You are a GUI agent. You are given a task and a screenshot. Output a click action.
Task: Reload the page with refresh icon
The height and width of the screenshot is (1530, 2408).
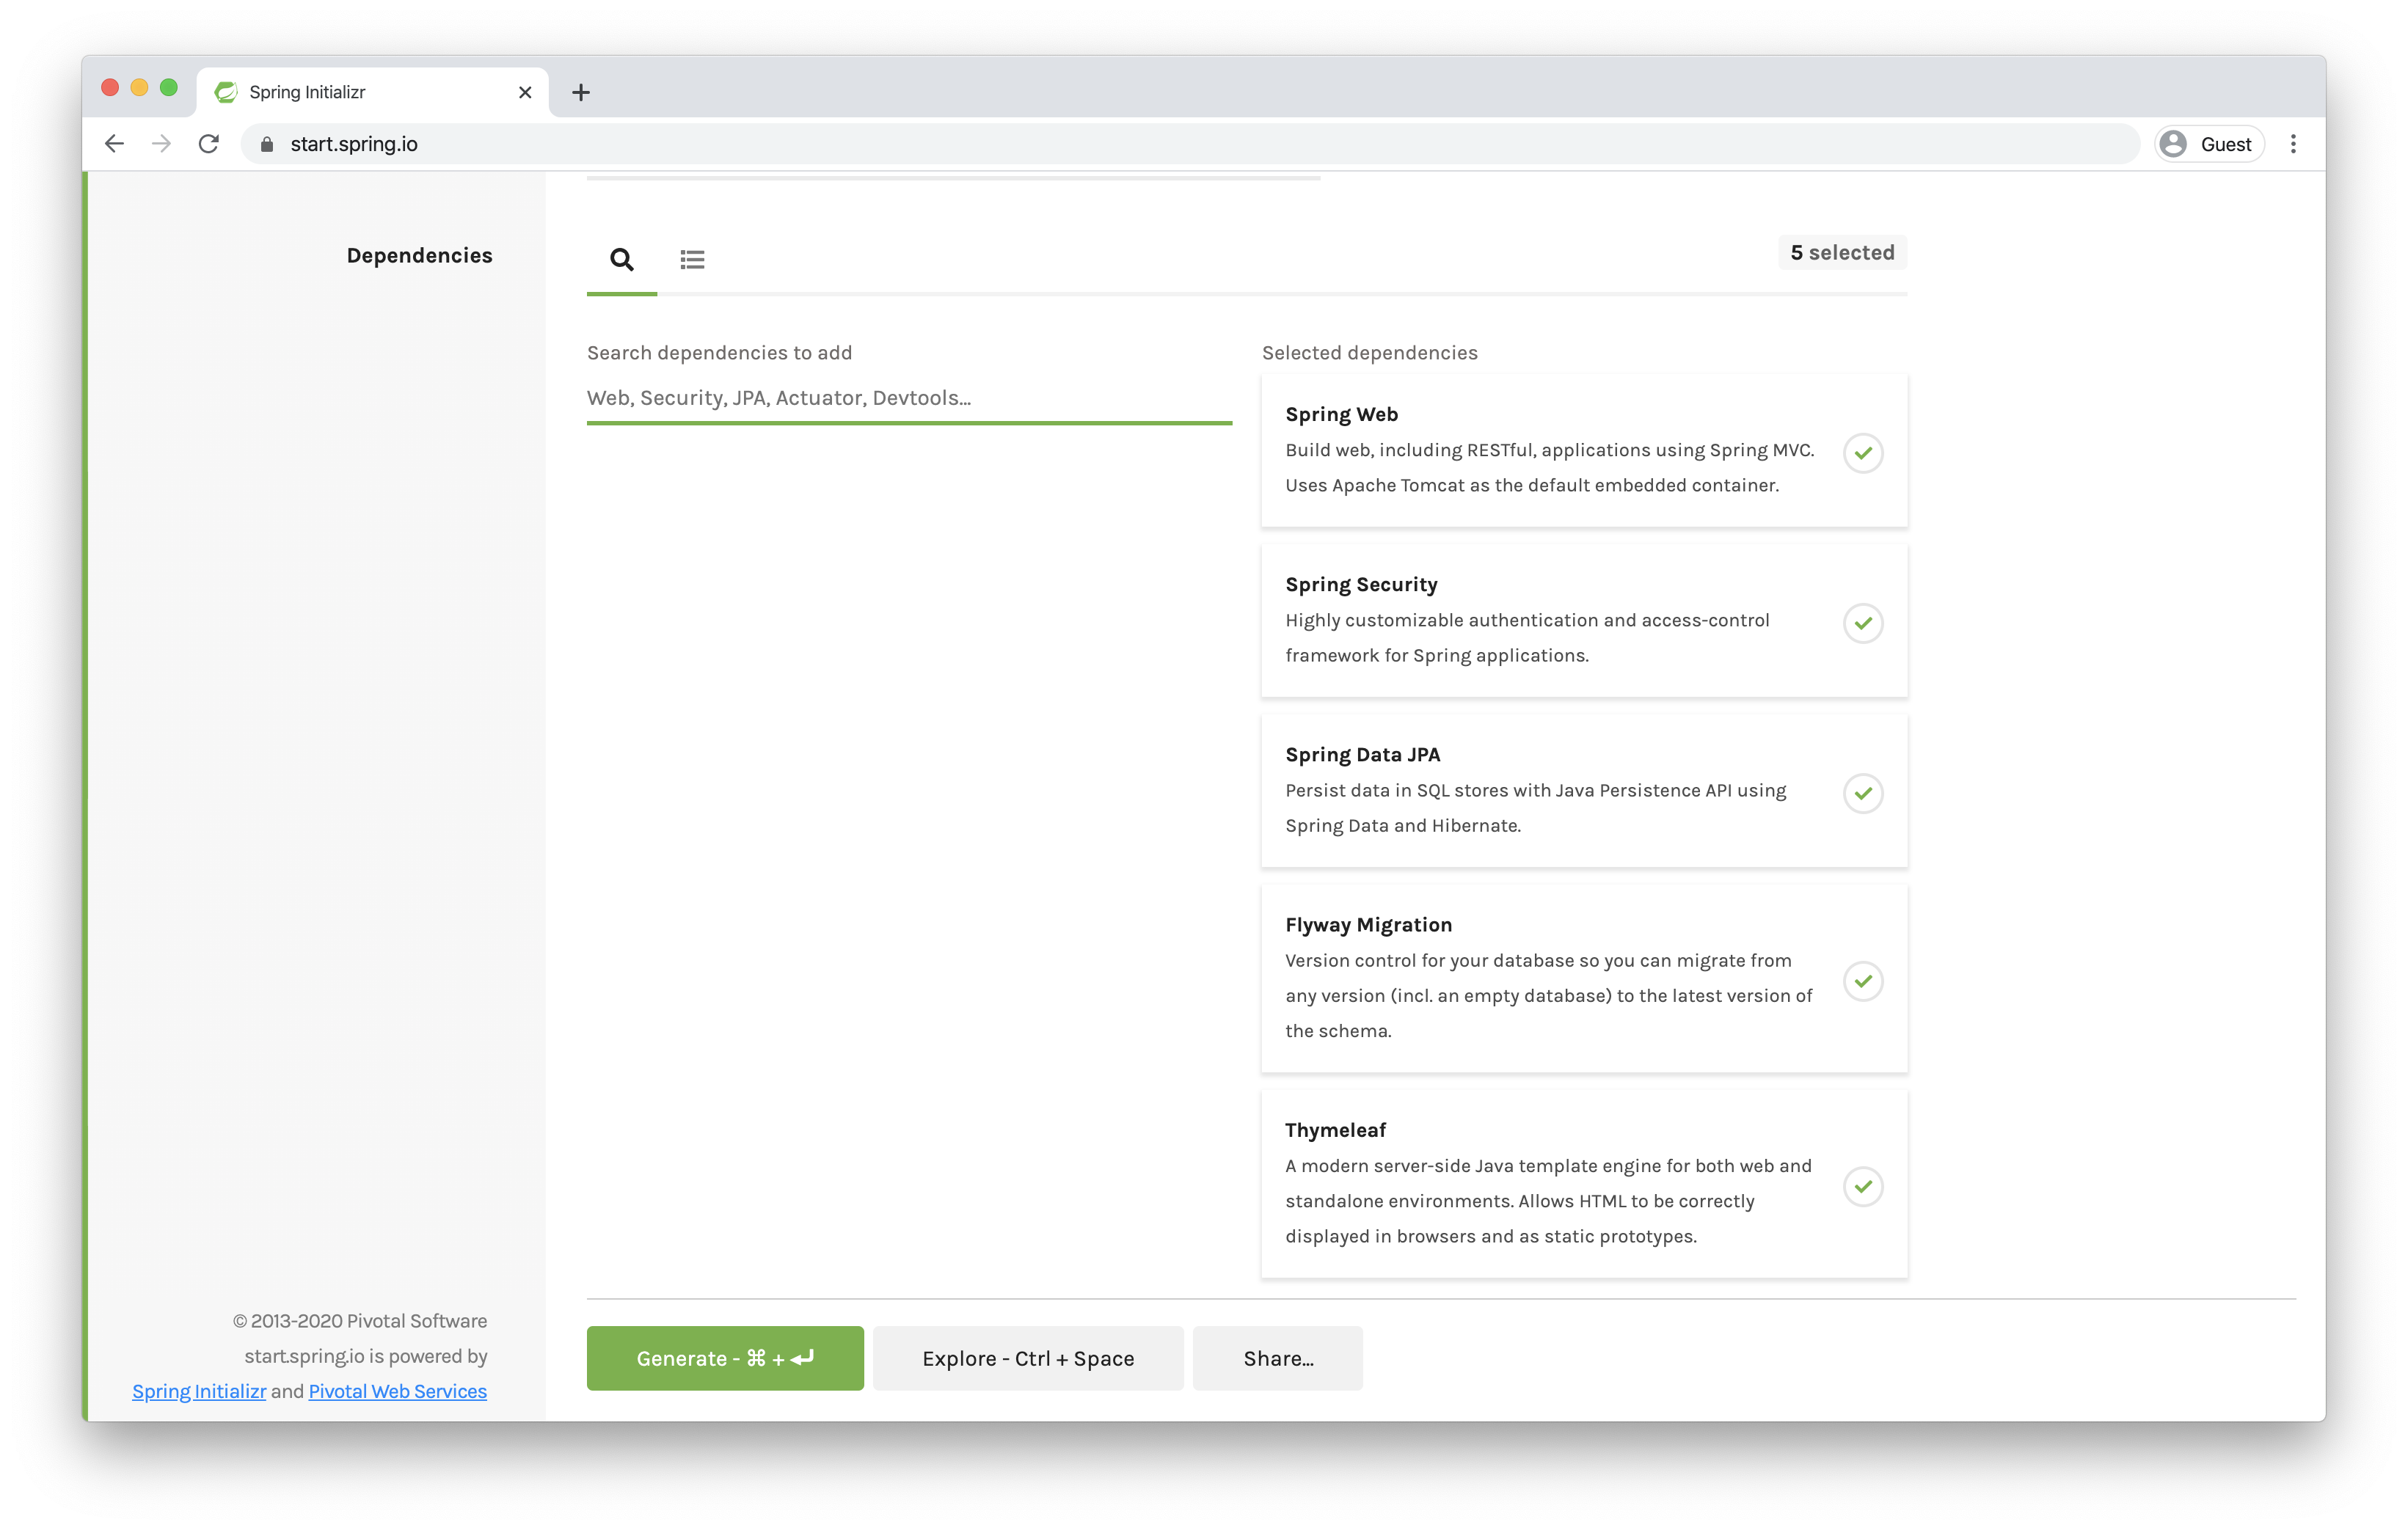tap(208, 144)
